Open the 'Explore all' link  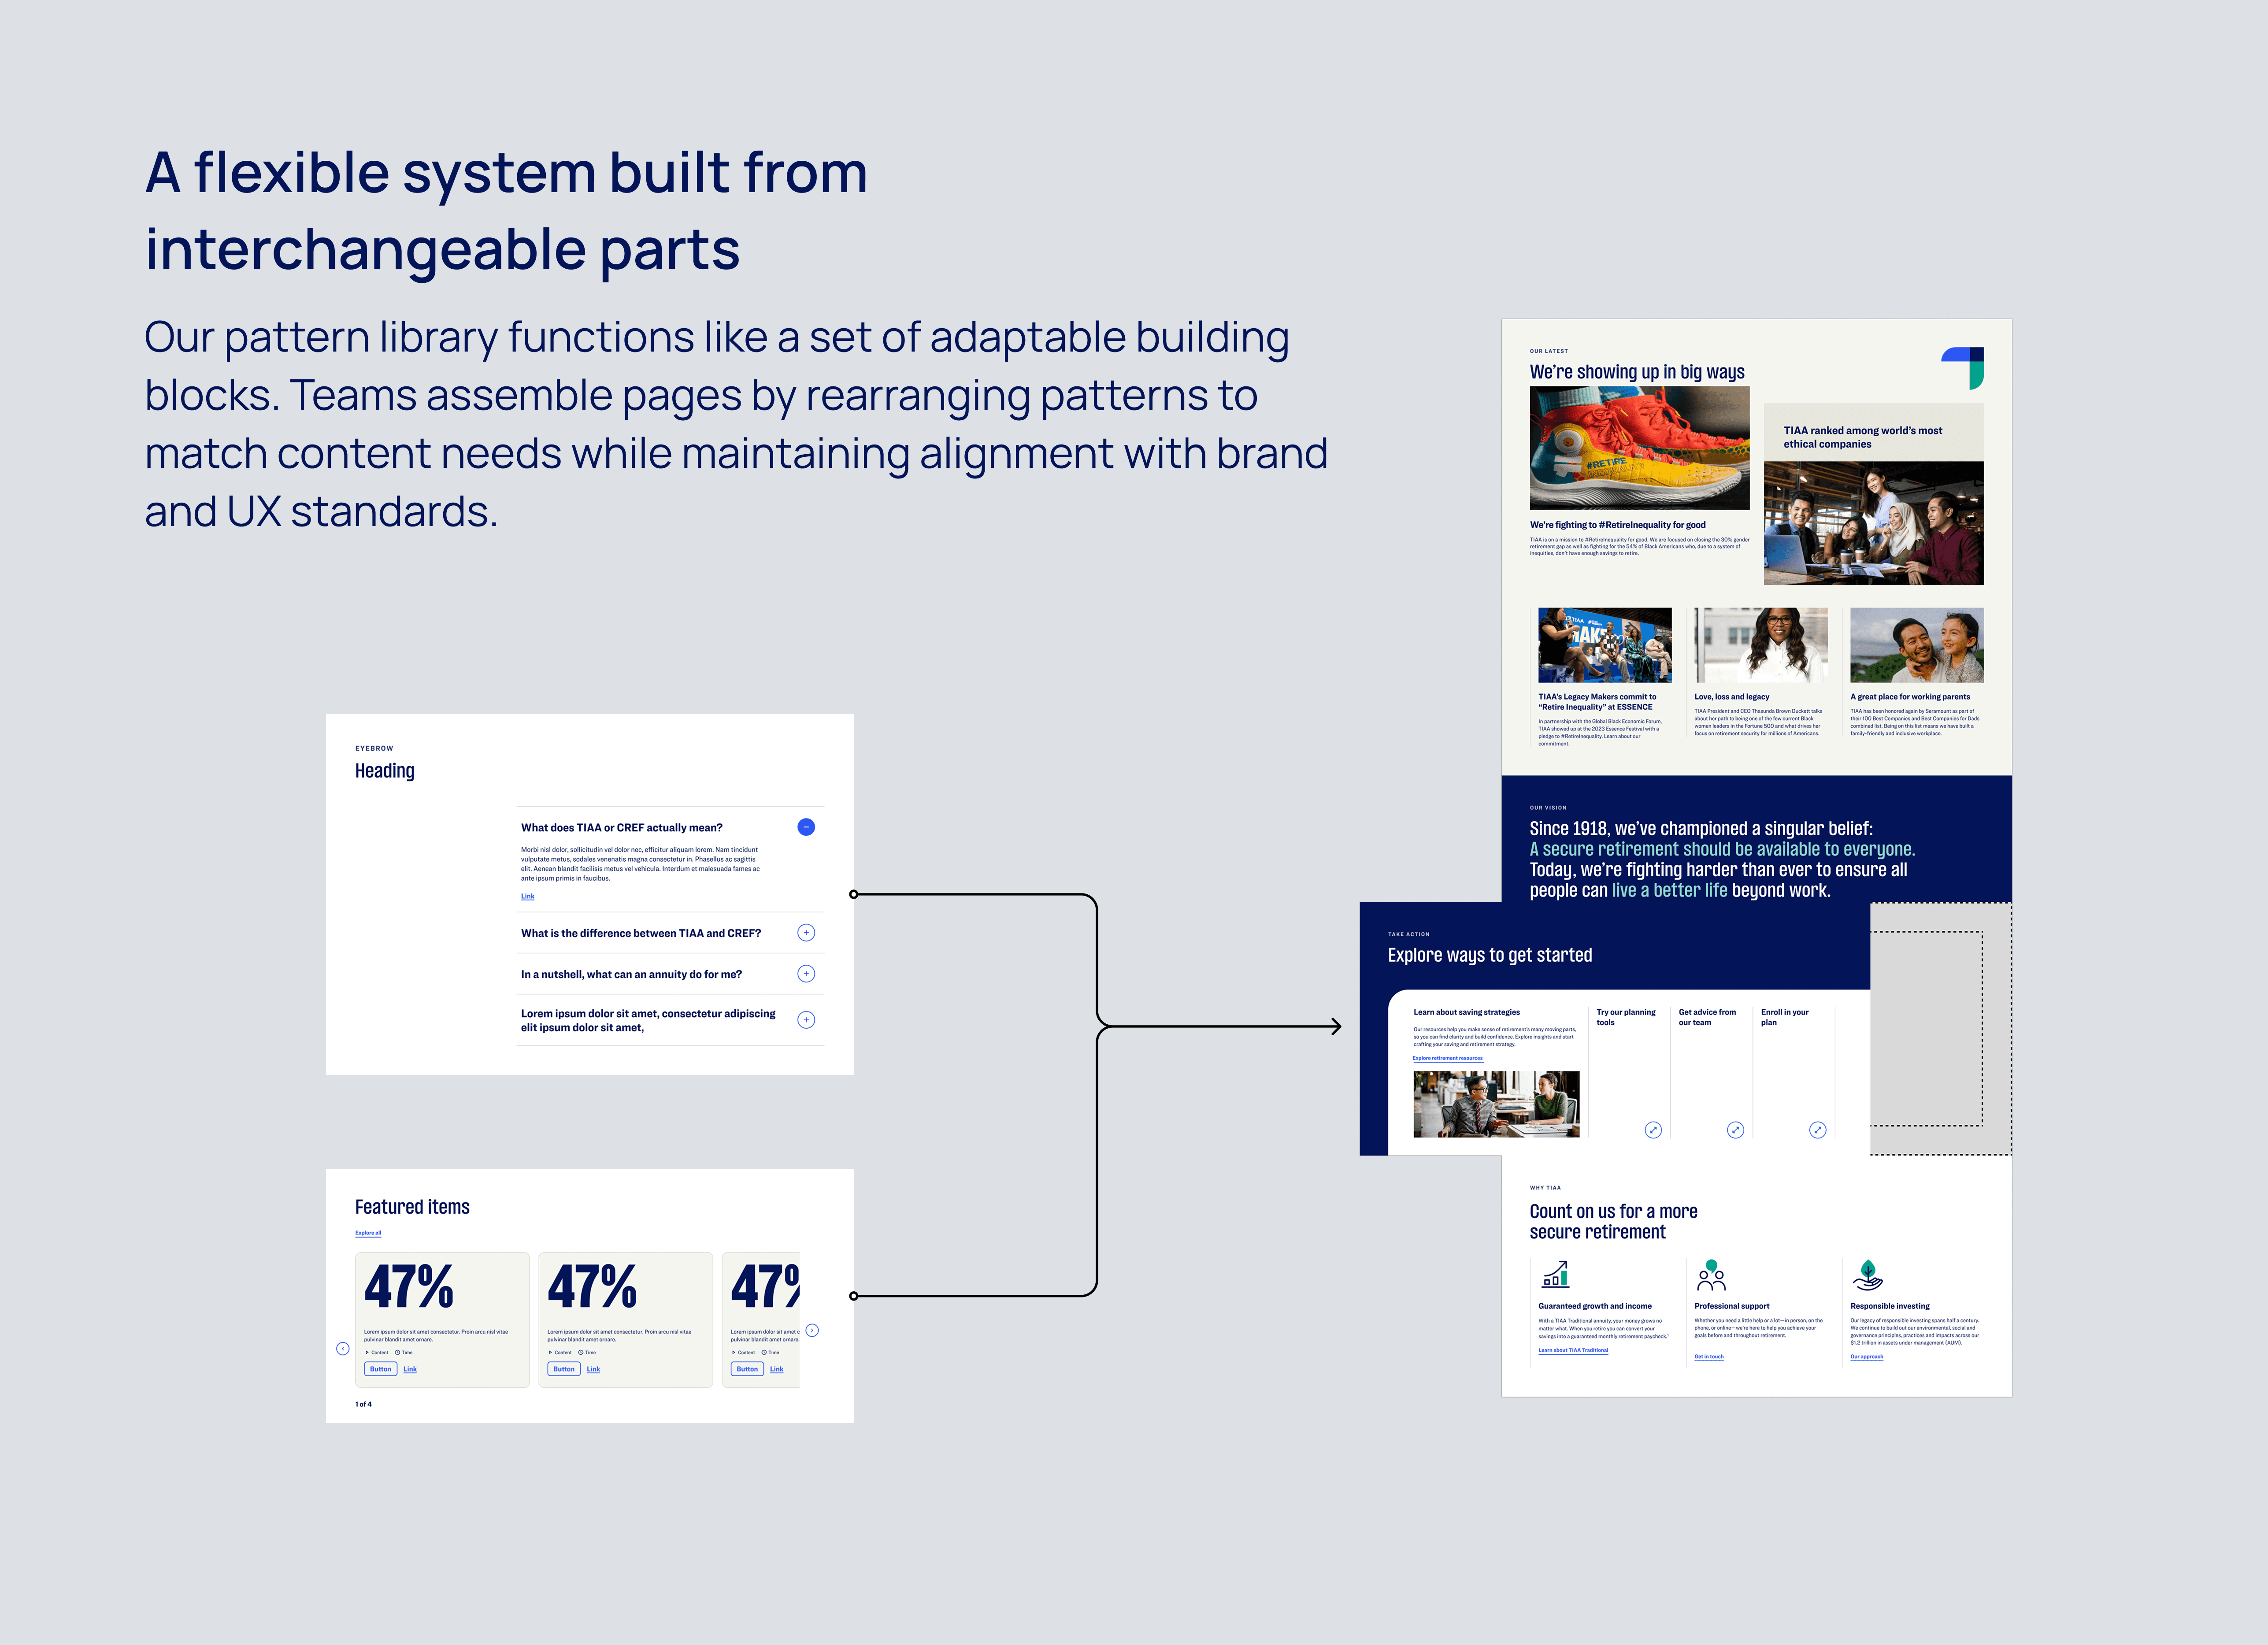tap(368, 1233)
